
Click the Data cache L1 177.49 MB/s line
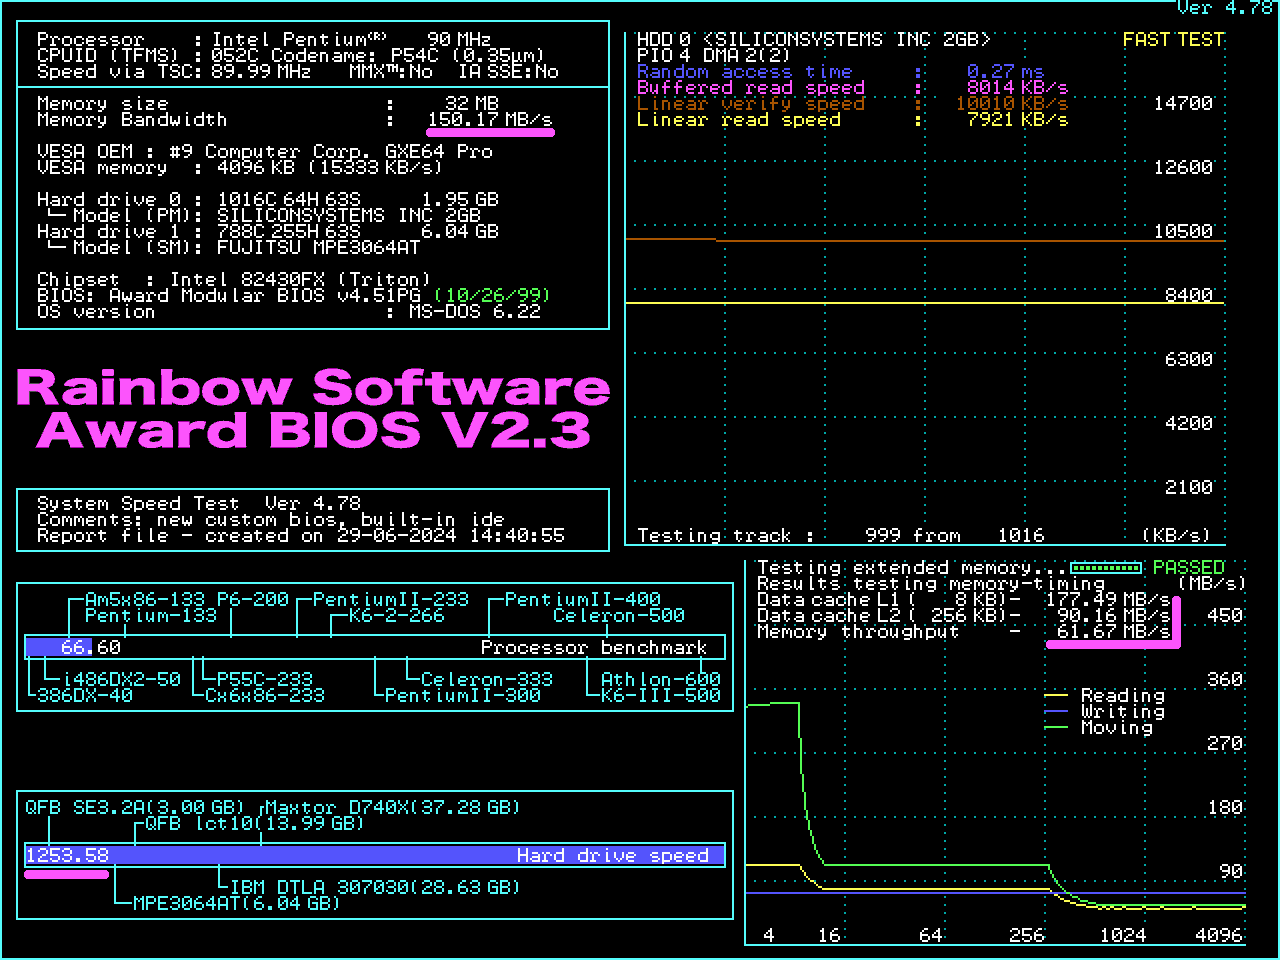click(963, 599)
